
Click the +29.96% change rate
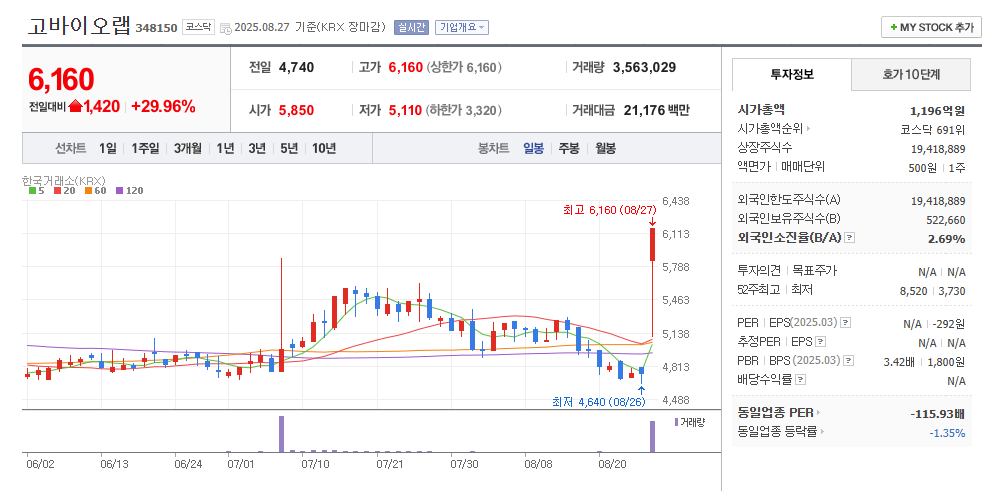click(163, 107)
